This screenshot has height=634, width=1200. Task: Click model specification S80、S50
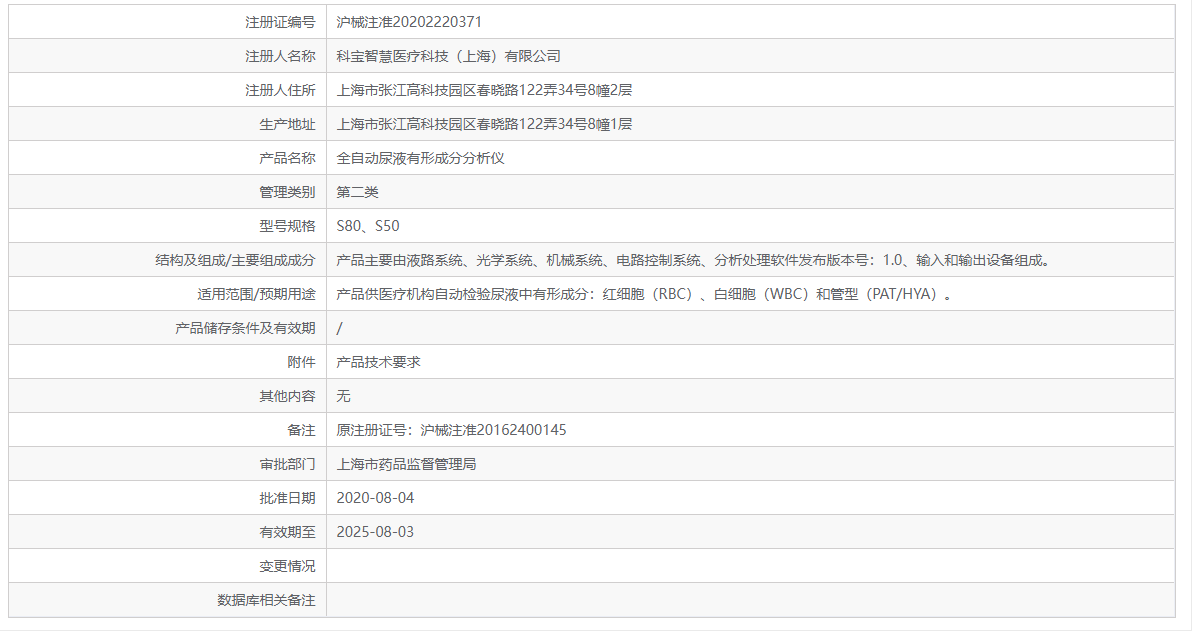tap(370, 225)
